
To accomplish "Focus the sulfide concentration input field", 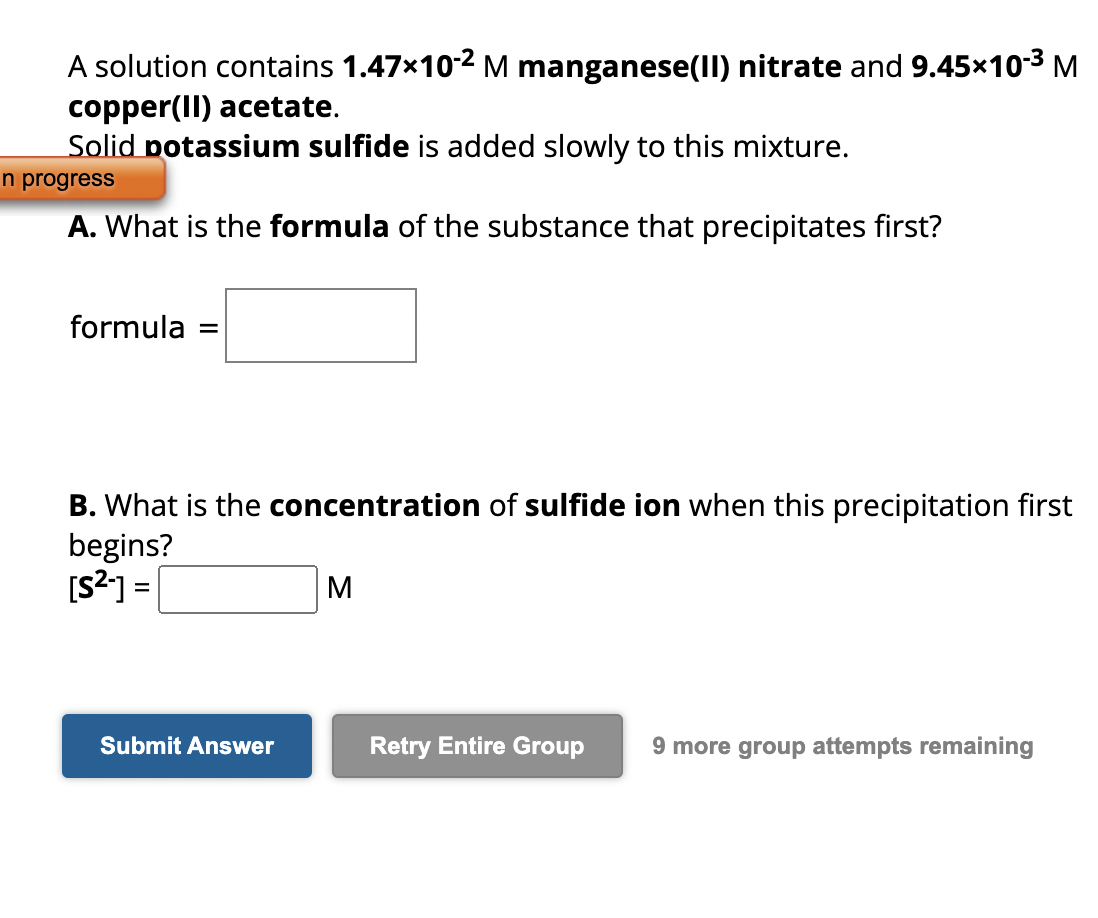I will click(238, 589).
